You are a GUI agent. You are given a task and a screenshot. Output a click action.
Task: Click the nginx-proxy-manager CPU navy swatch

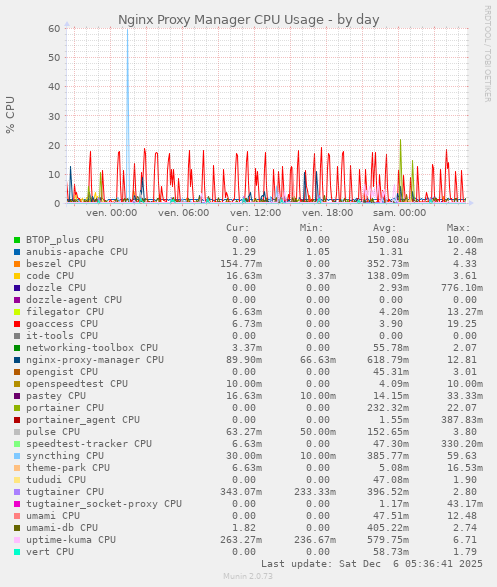[x=17, y=360]
